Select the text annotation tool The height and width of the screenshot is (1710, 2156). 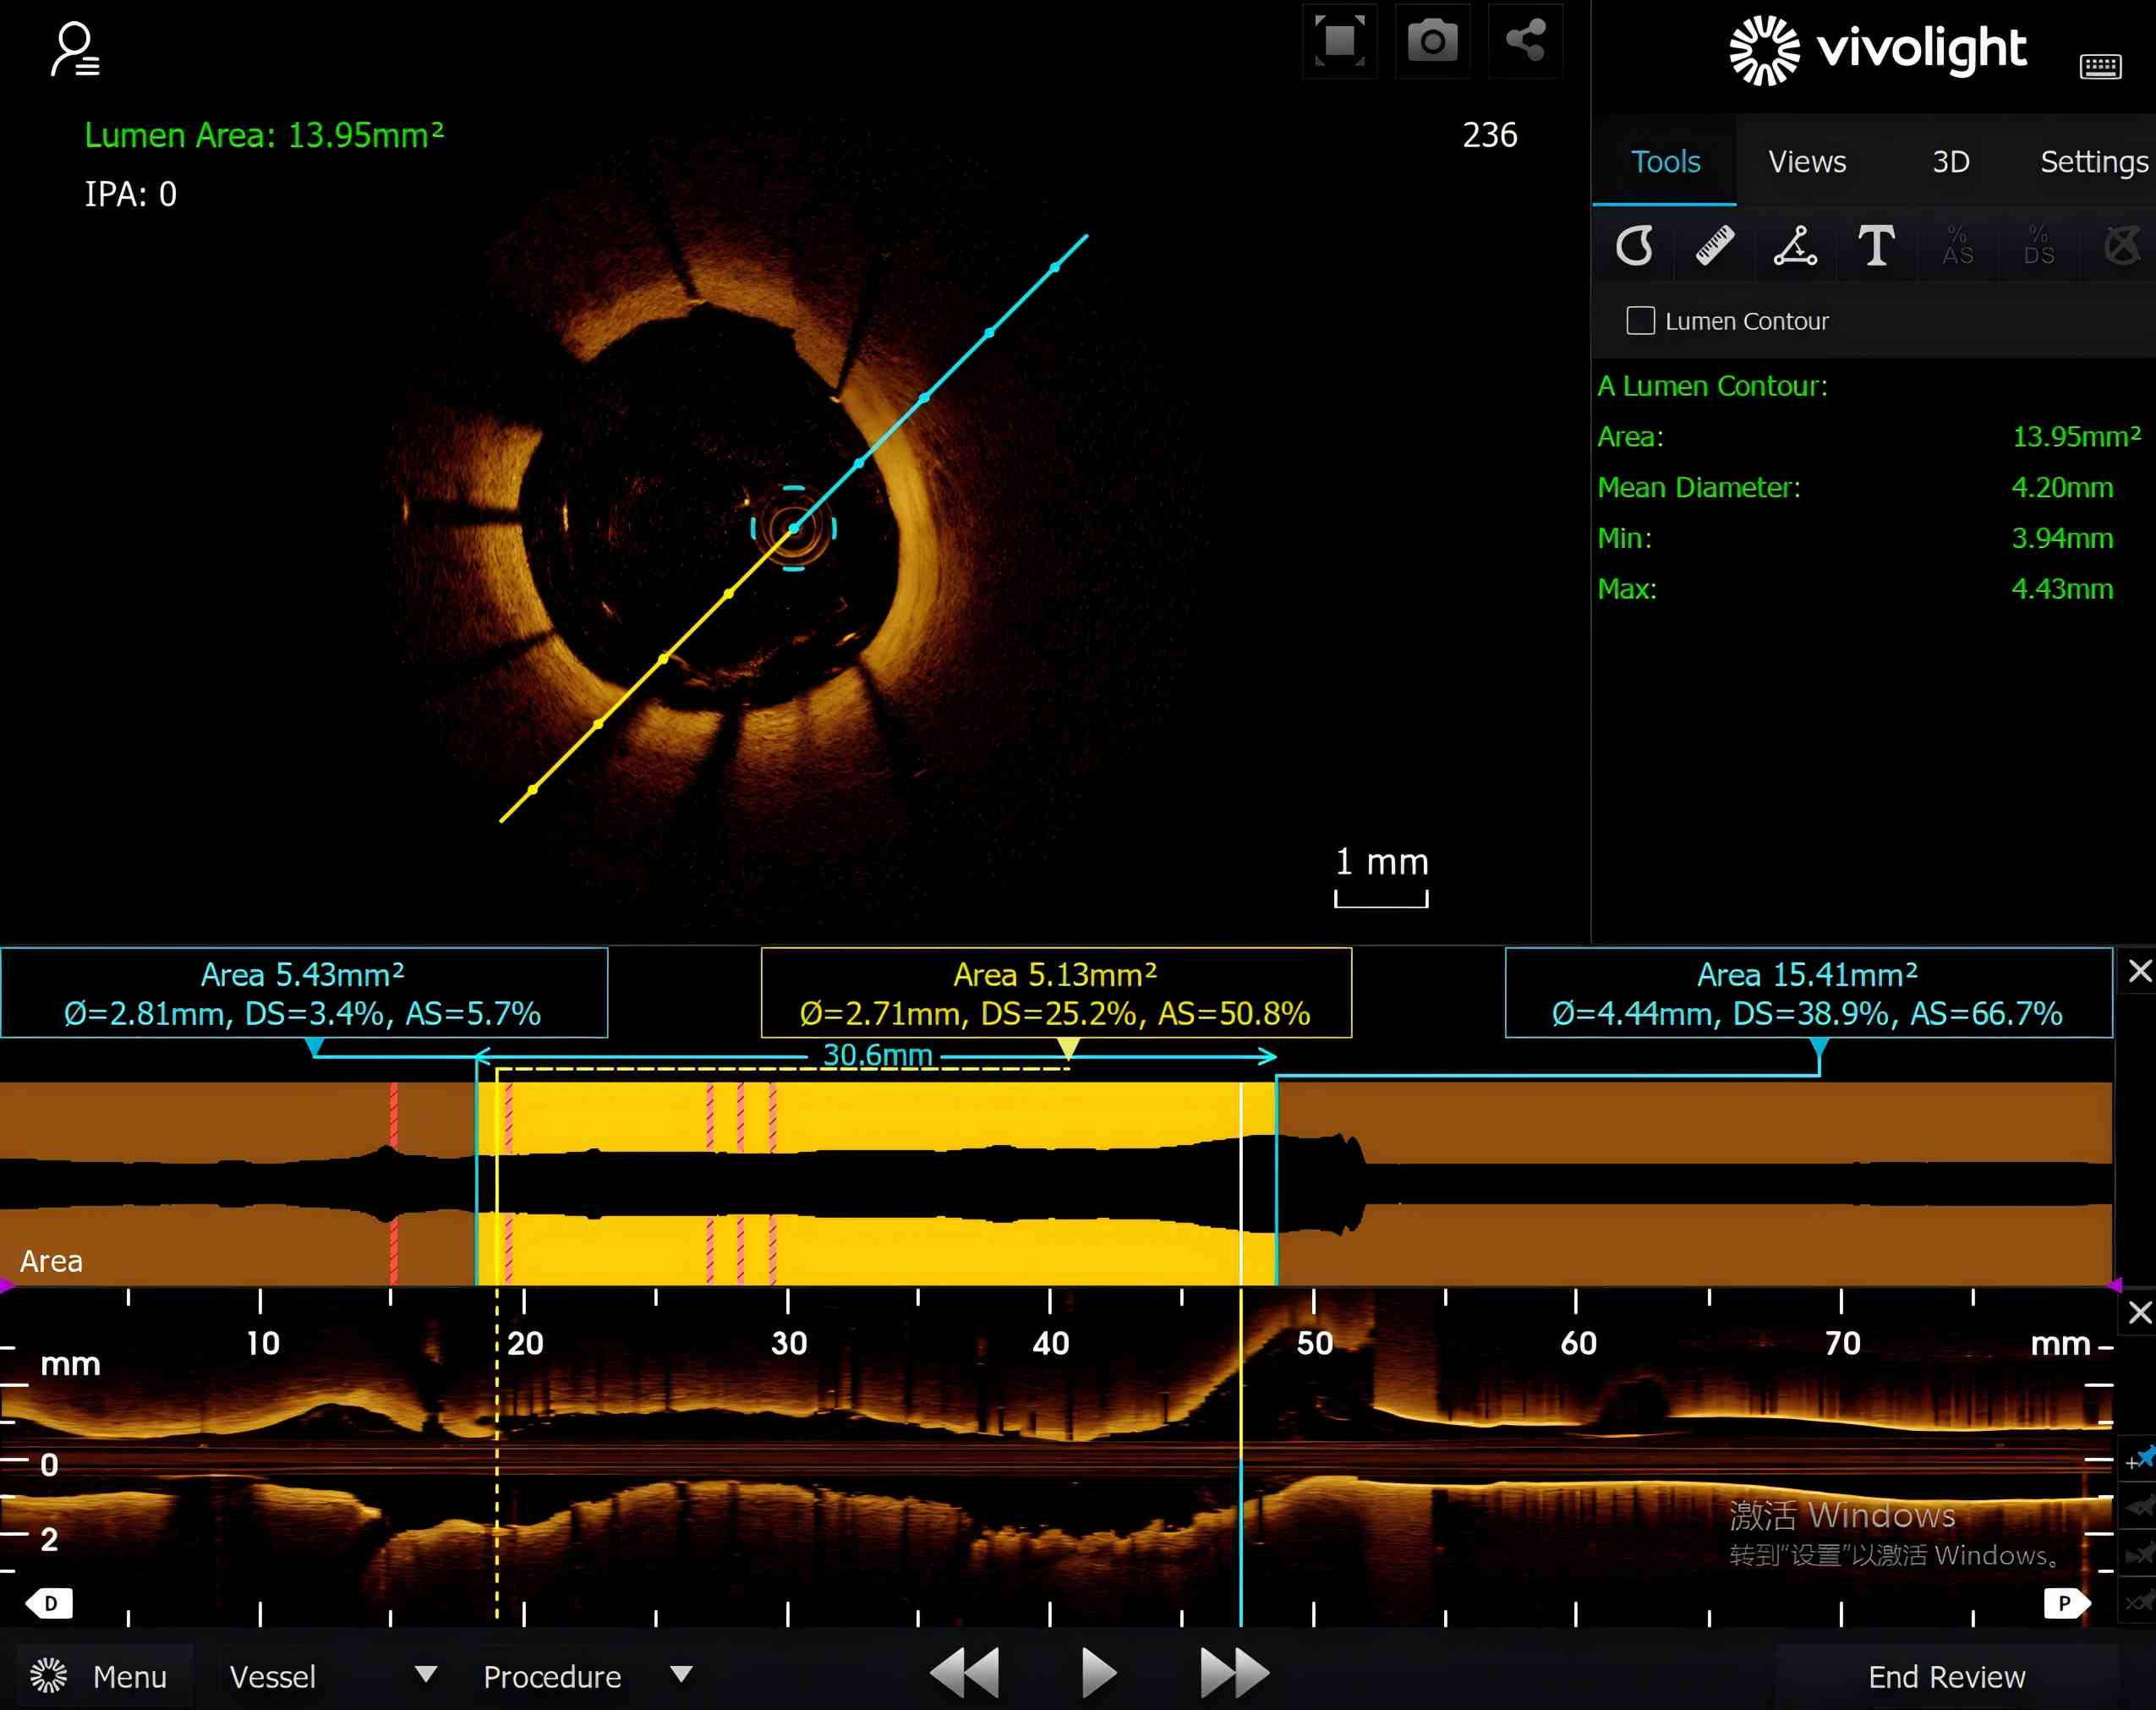click(x=1875, y=246)
